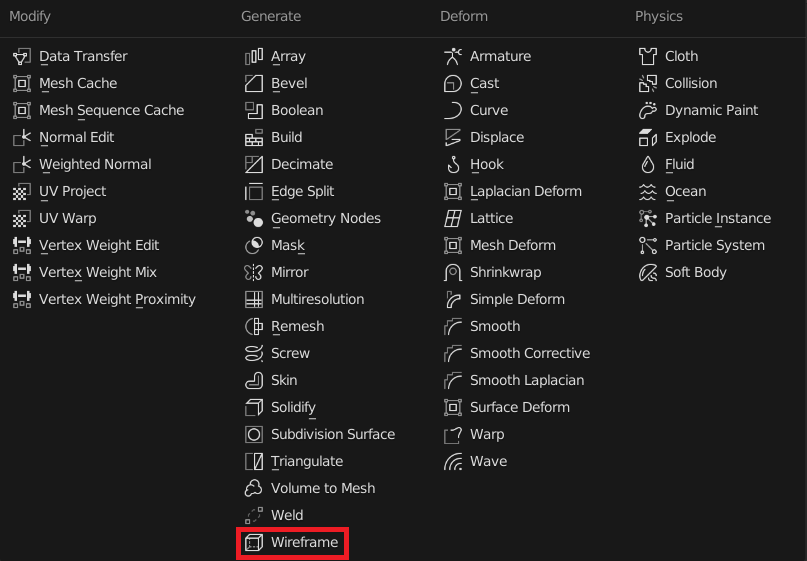
Task: Add the Dynamic Paint modifier
Action: [711, 110]
